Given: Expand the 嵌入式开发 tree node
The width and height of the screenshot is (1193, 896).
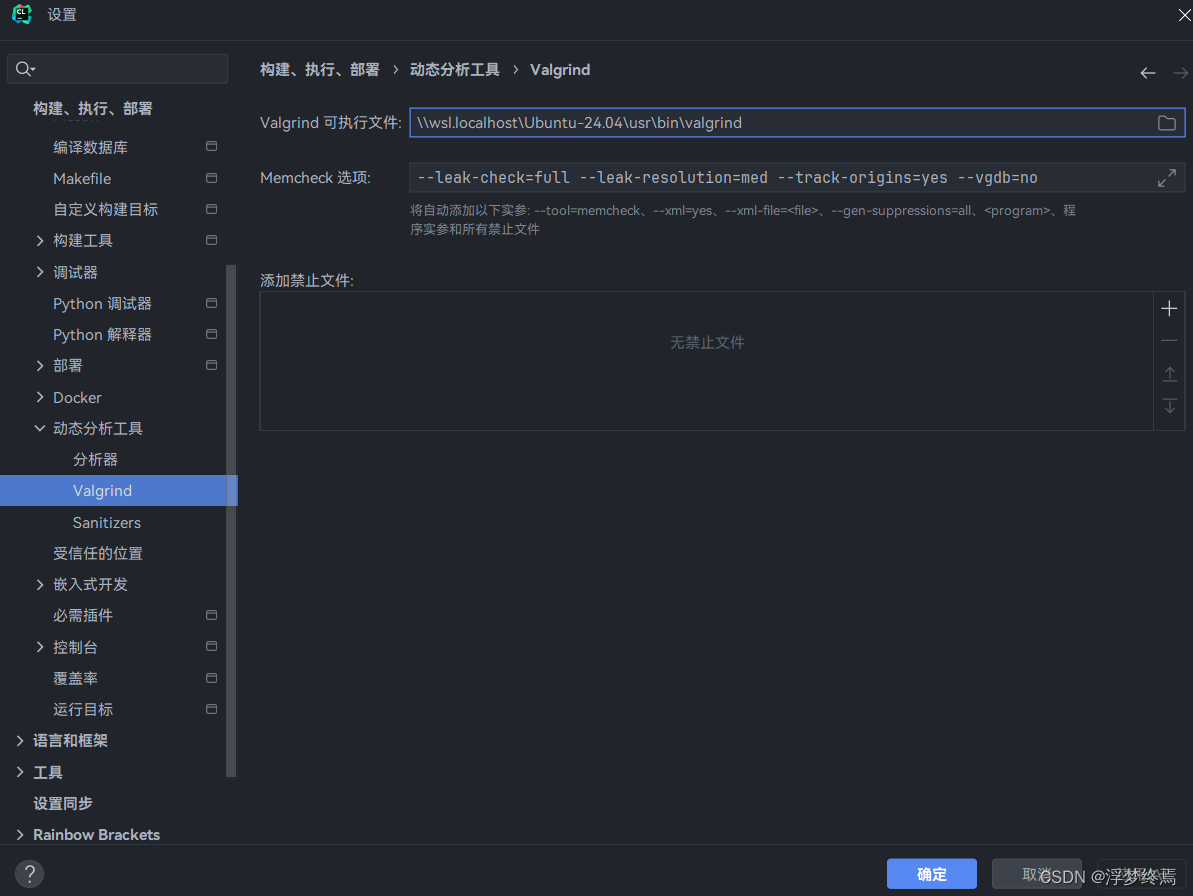Looking at the screenshot, I should [x=40, y=584].
